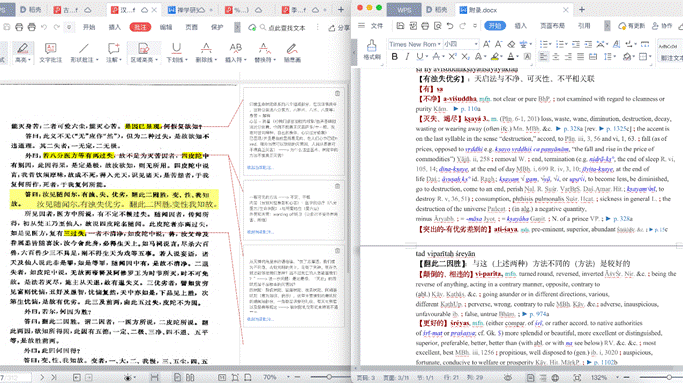Expand line spacing dropdown
Screen dimensions: 683x383
[614, 57]
